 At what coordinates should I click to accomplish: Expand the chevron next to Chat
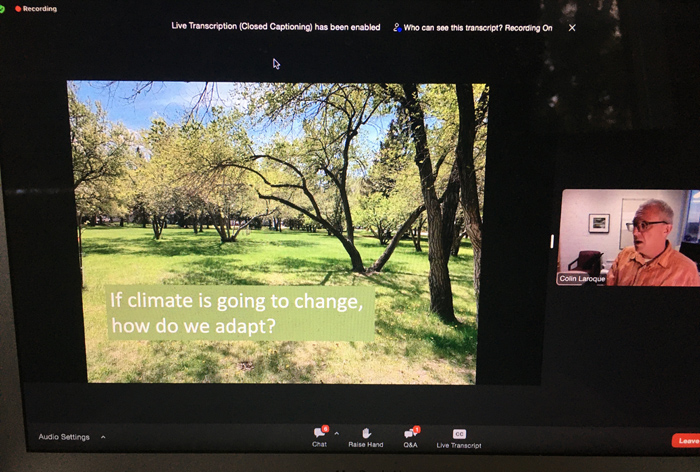pyautogui.click(x=336, y=433)
